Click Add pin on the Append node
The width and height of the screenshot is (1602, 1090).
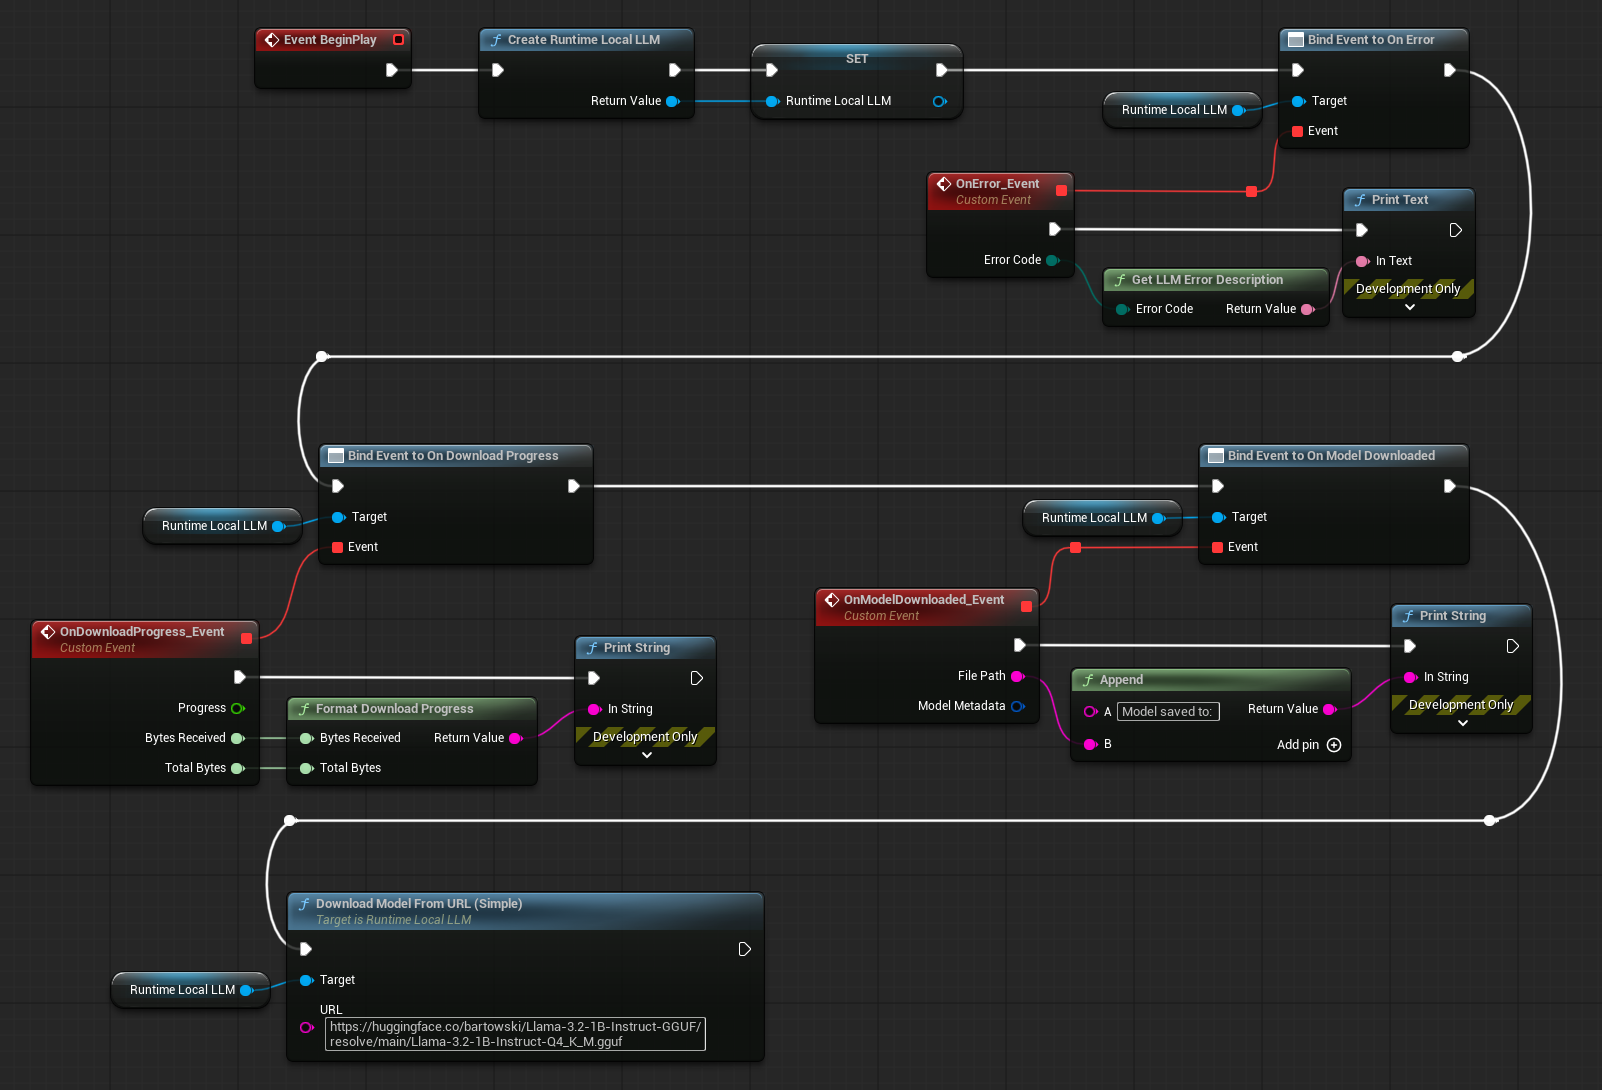[x=1334, y=745]
